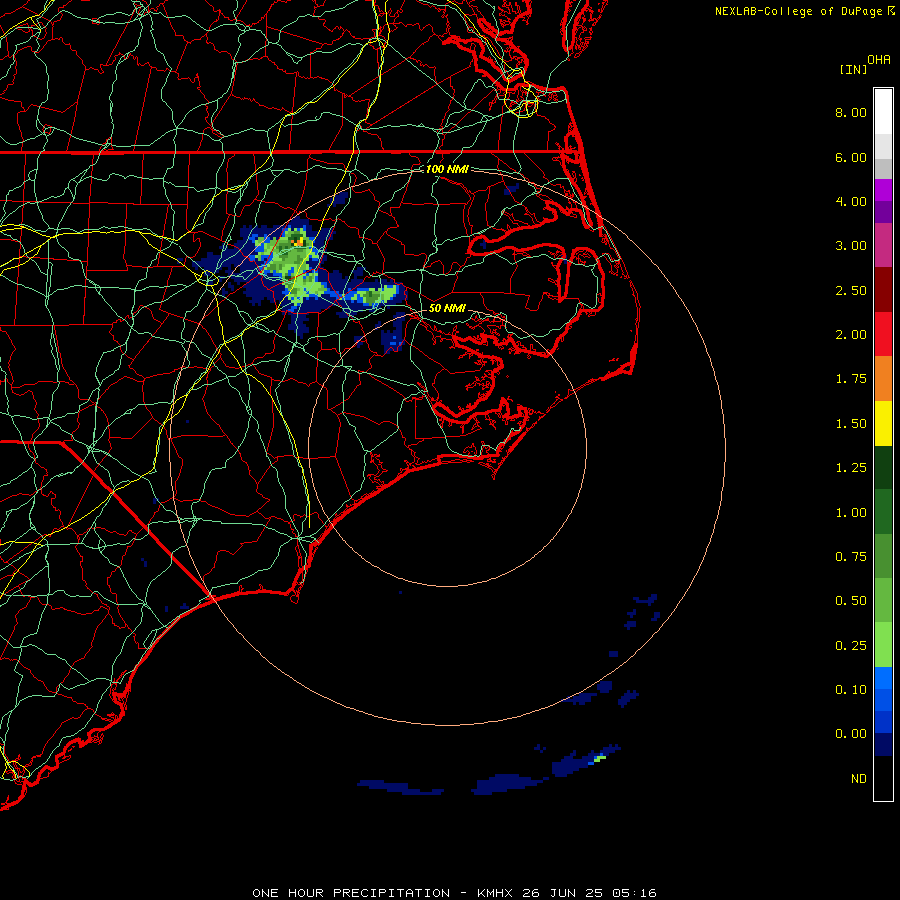Image resolution: width=900 pixels, height=900 pixels.
Task: Pick the green swatch beside 1.00
Action: pyautogui.click(x=883, y=512)
